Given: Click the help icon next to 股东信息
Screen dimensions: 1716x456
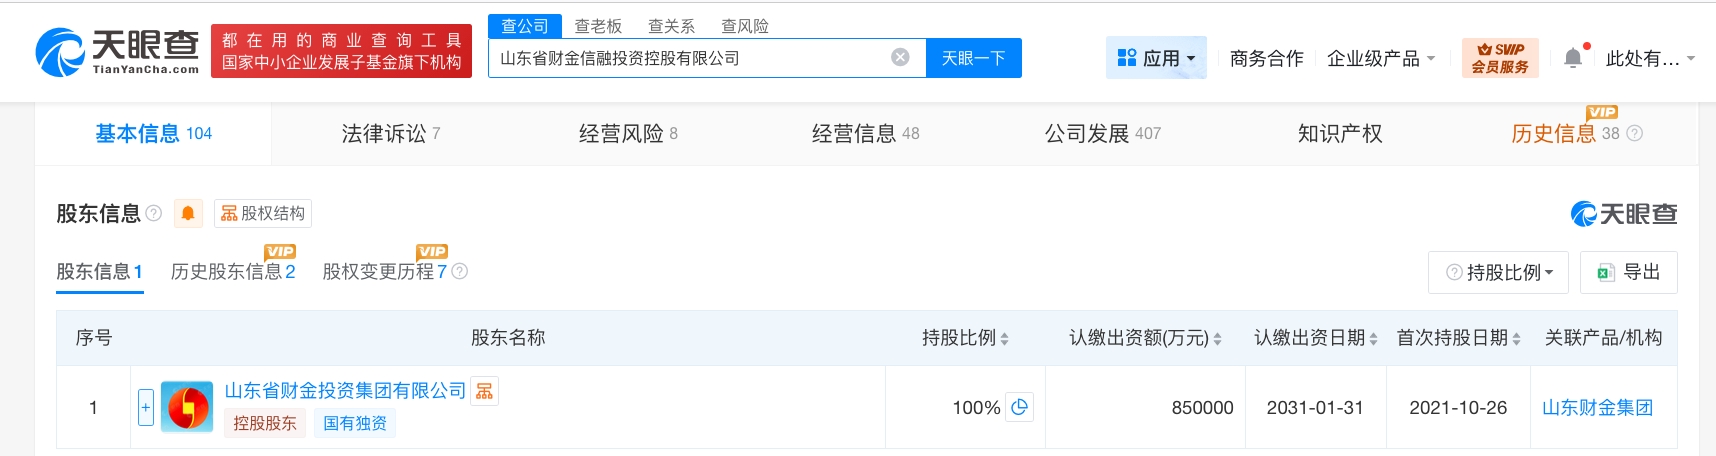Looking at the screenshot, I should point(154,213).
